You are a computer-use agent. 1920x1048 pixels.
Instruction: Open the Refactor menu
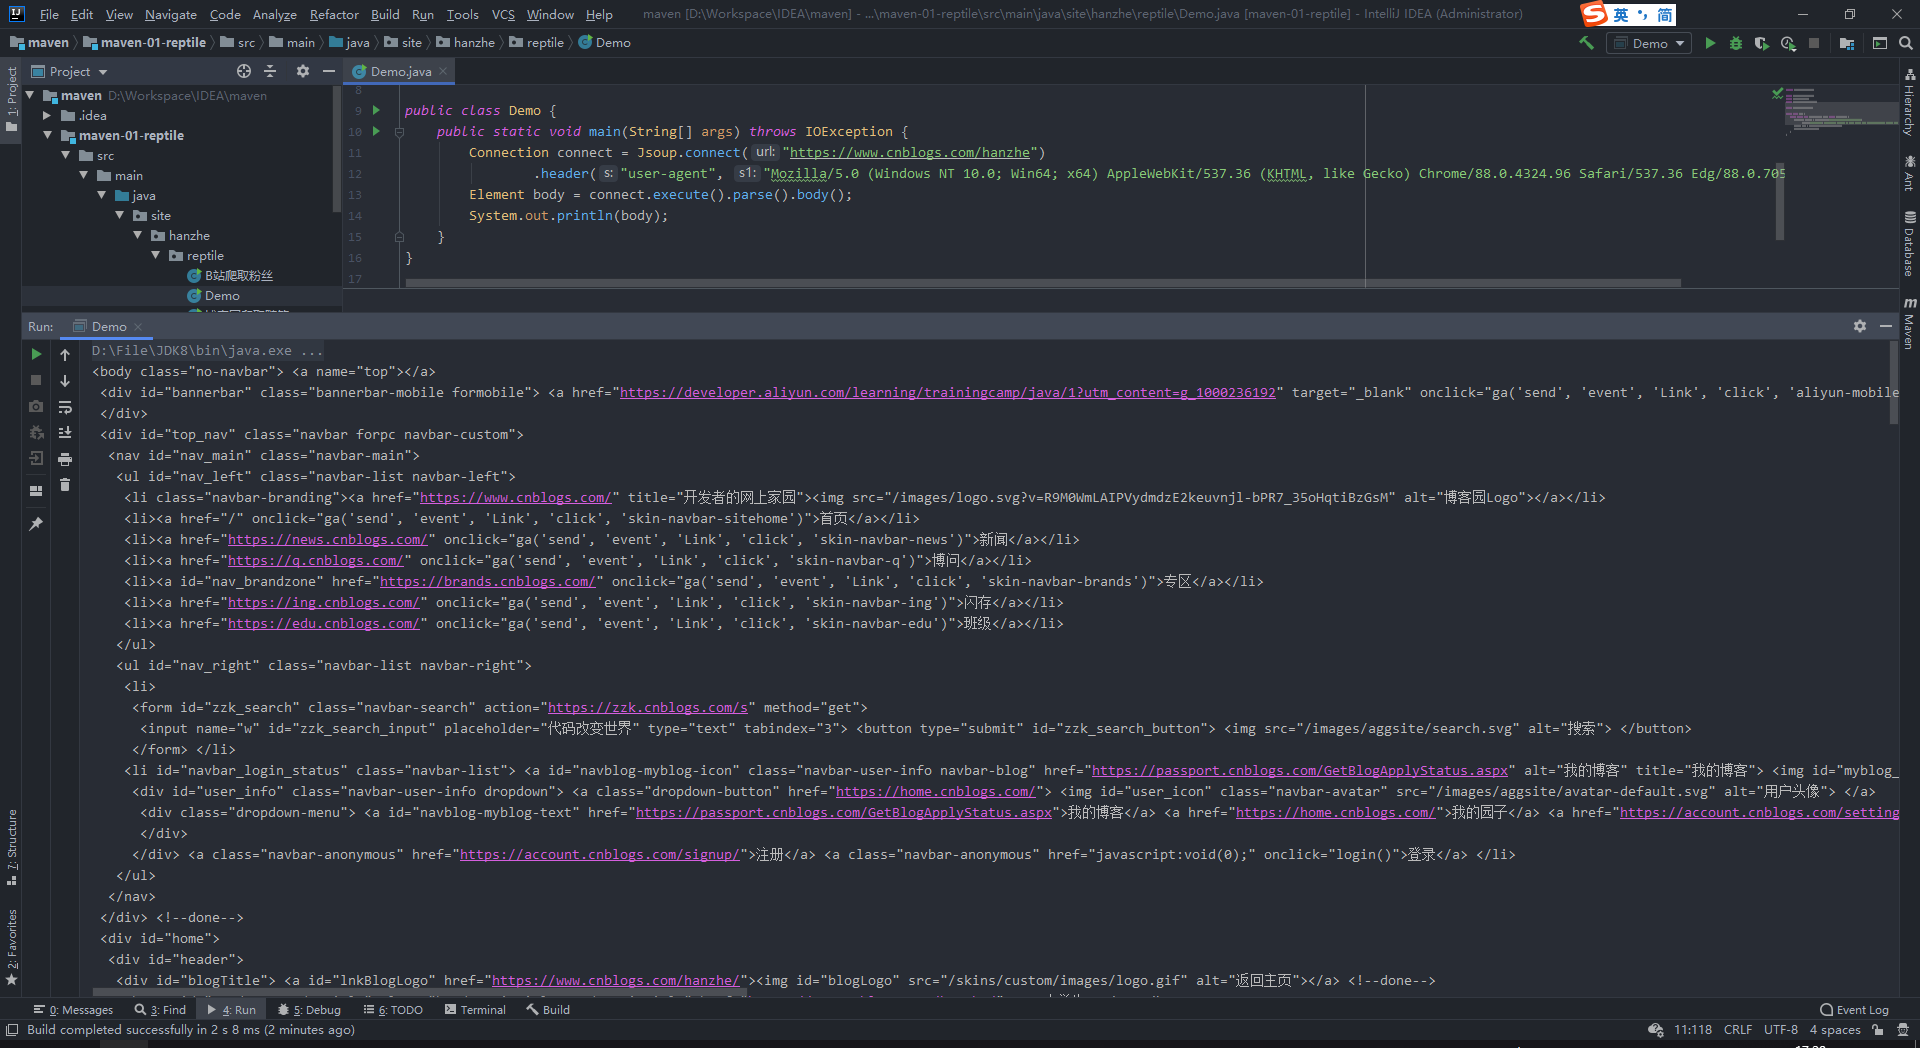tap(334, 15)
